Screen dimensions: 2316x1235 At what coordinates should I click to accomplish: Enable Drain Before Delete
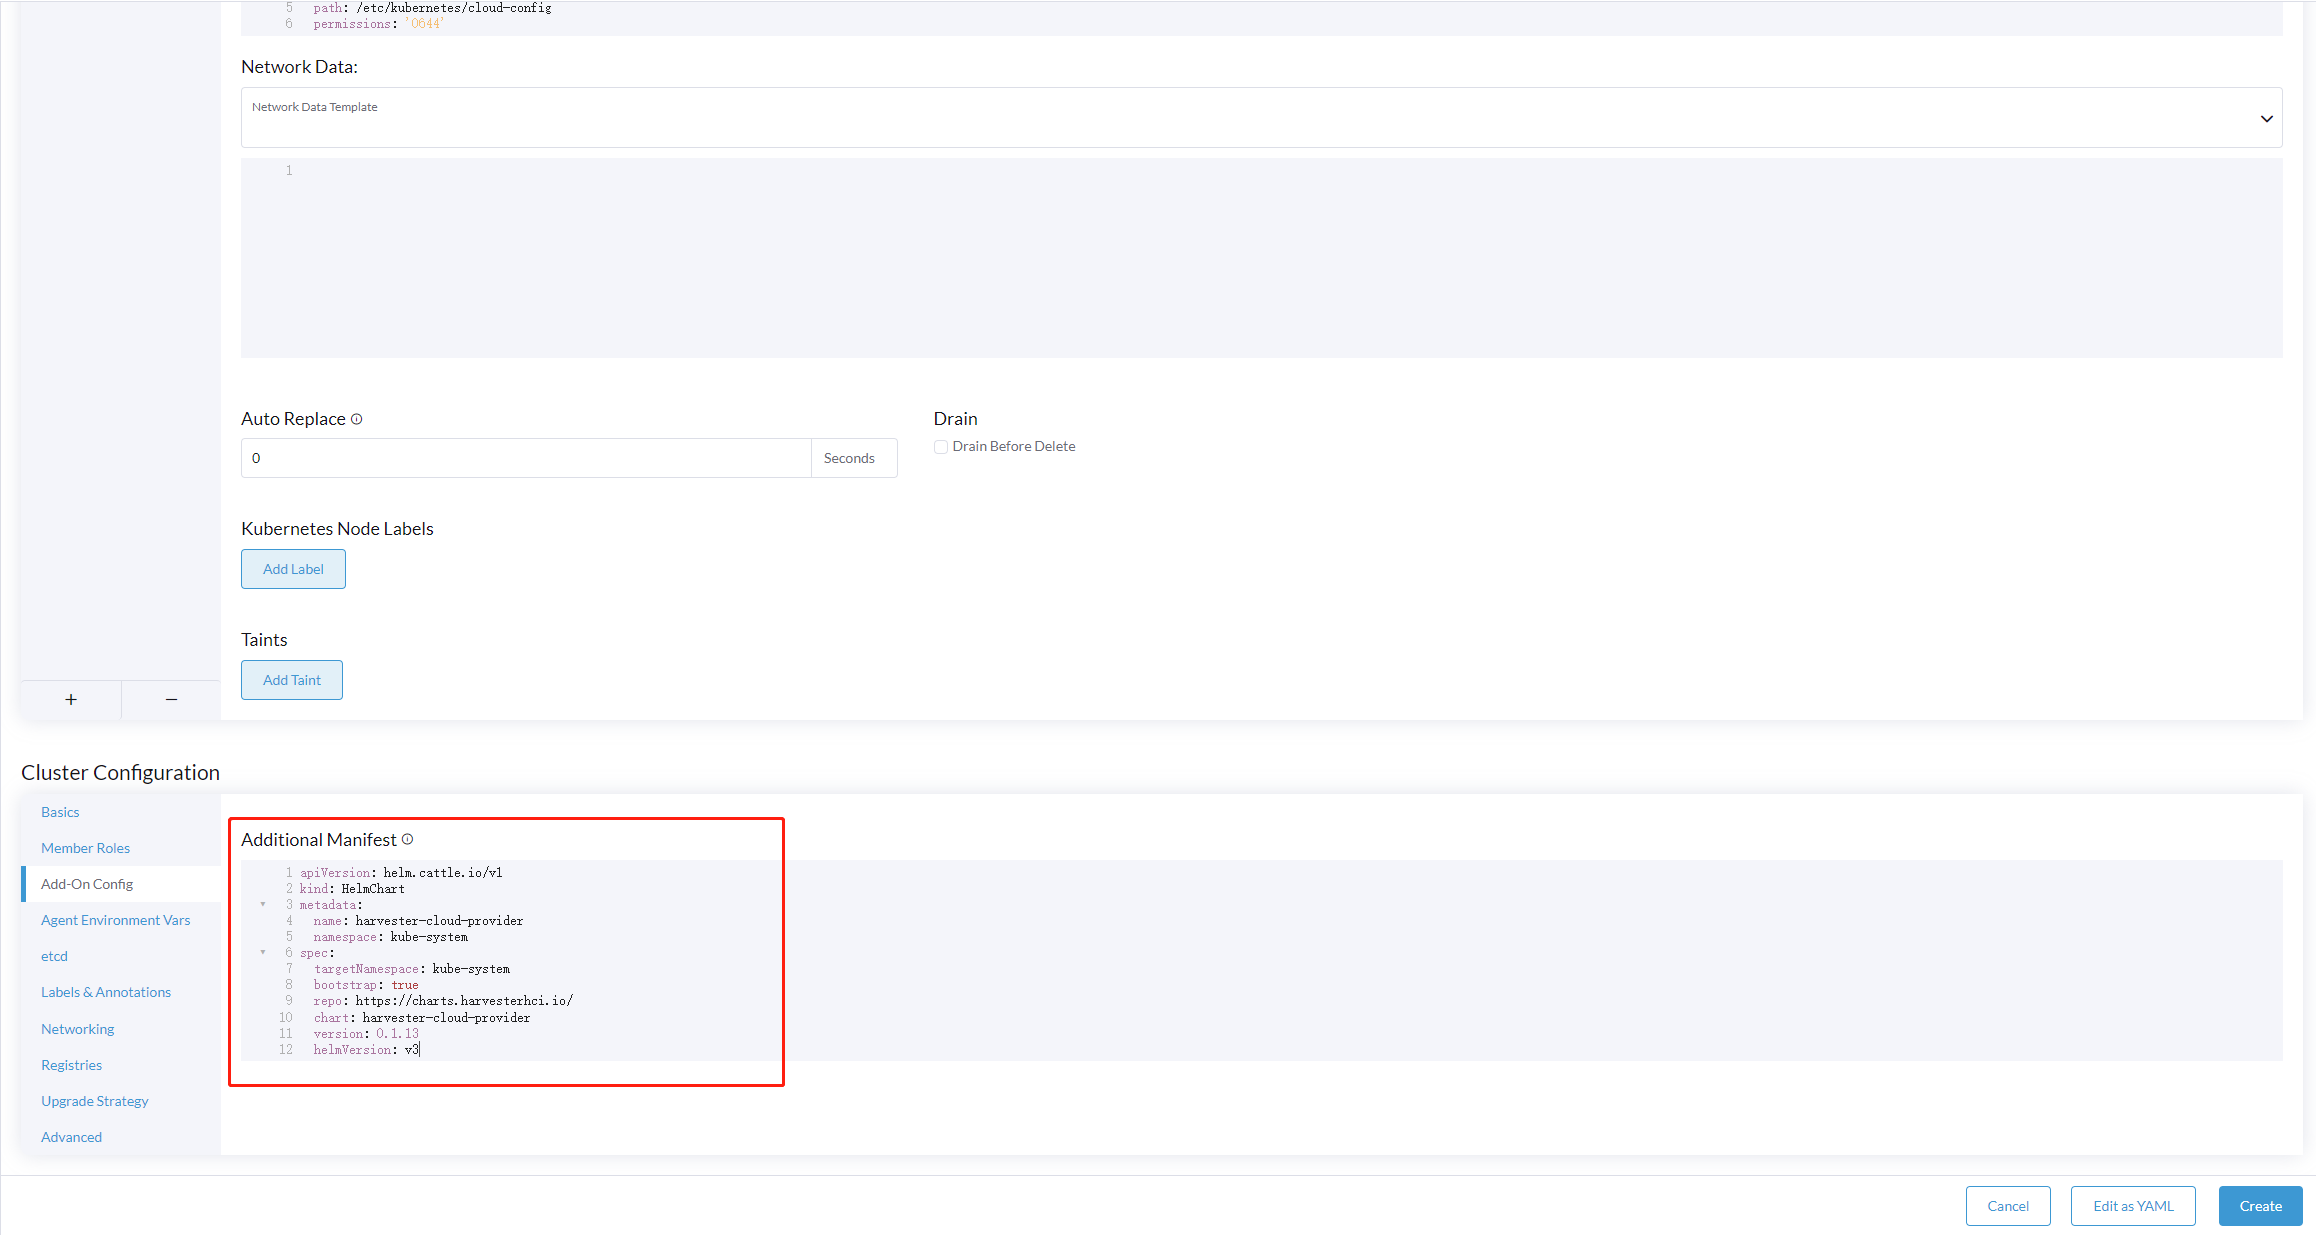pos(940,446)
